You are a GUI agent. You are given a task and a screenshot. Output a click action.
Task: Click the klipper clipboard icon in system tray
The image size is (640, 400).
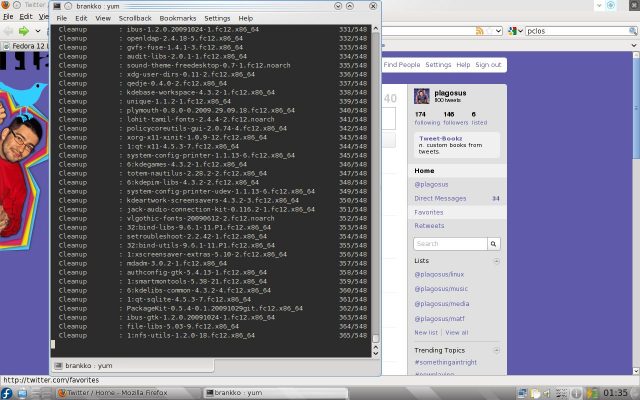point(535,393)
